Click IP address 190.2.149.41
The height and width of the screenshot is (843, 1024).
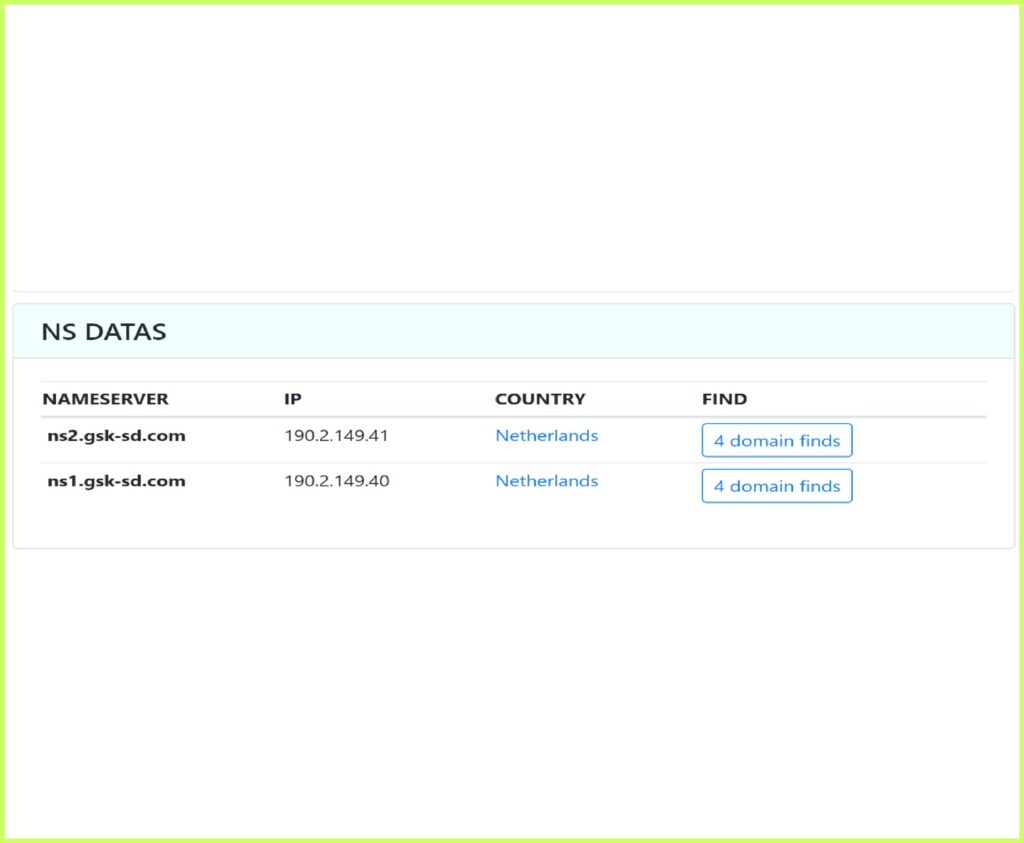pos(336,436)
